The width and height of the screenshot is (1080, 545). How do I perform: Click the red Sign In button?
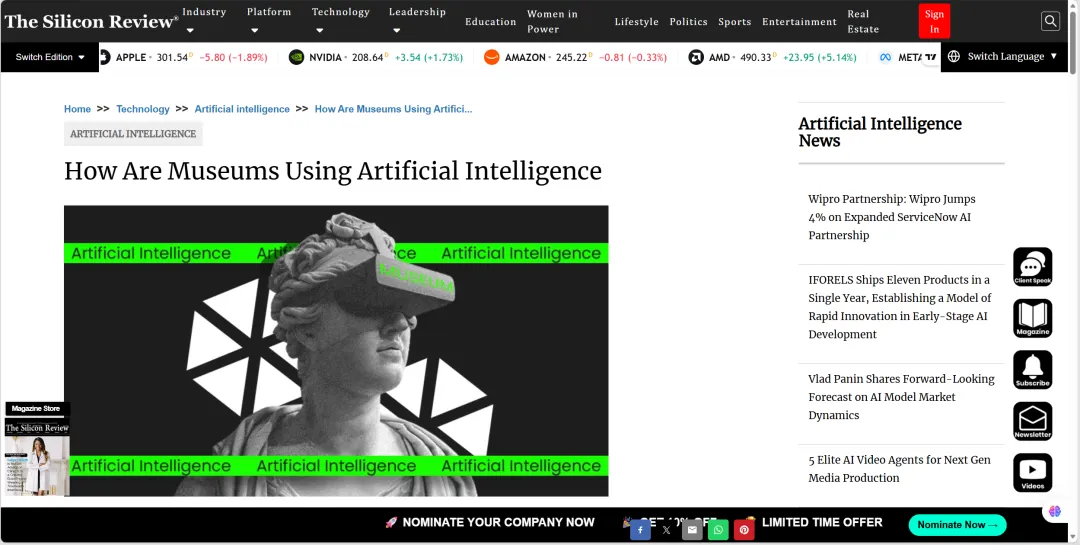[934, 21]
